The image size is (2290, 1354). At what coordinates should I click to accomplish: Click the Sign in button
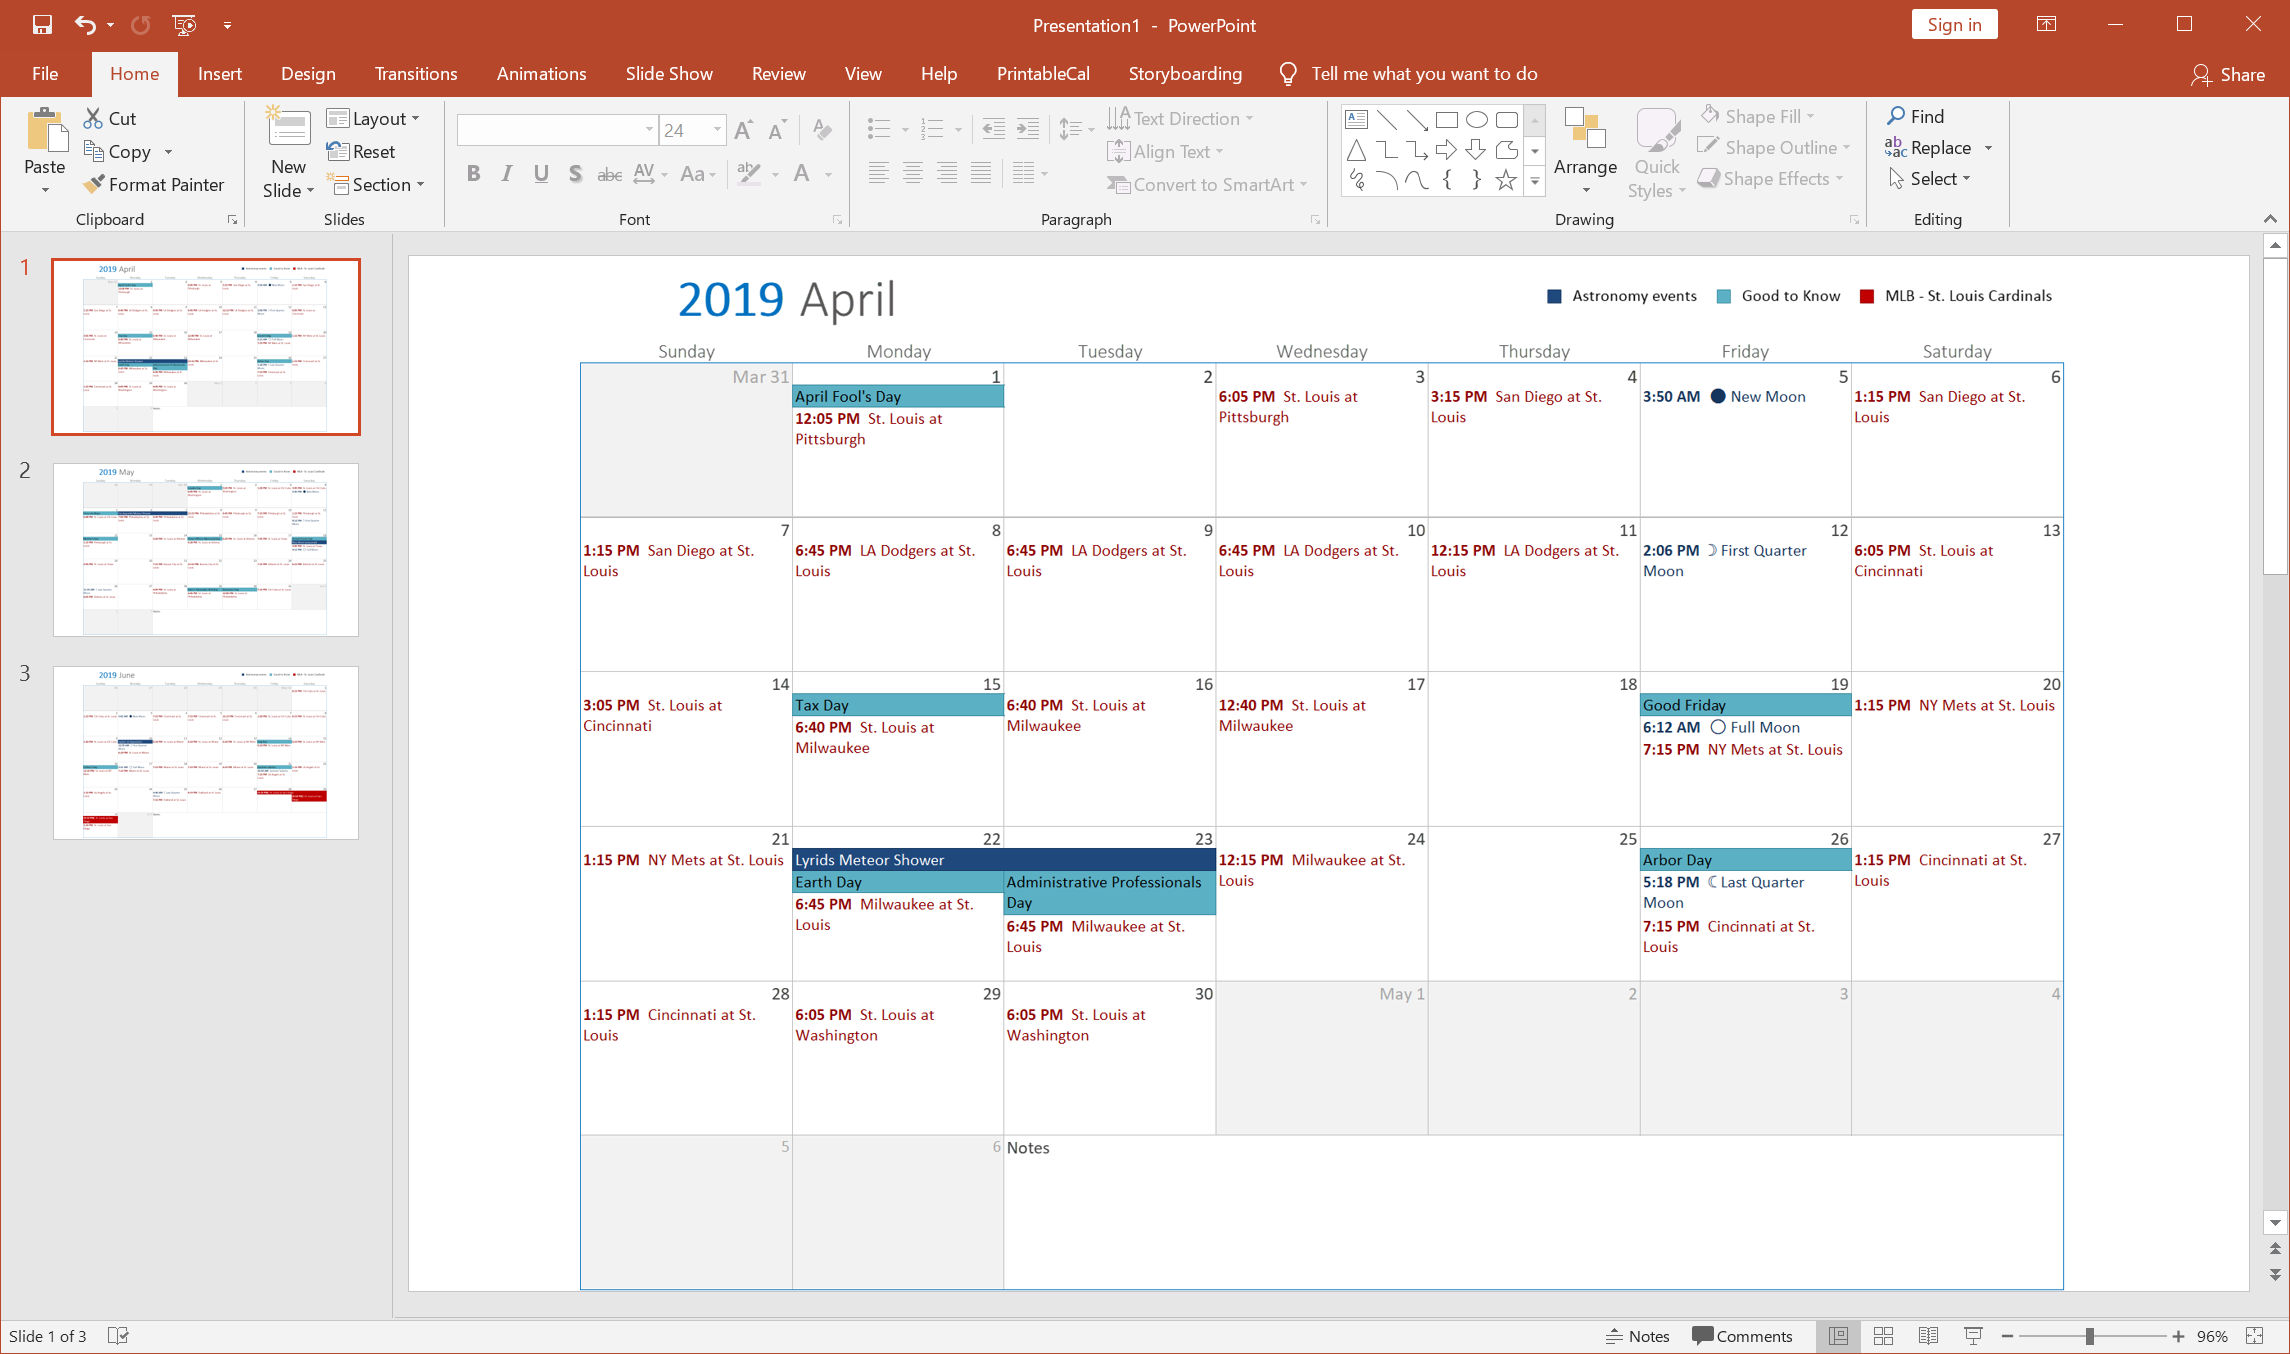coord(1954,25)
